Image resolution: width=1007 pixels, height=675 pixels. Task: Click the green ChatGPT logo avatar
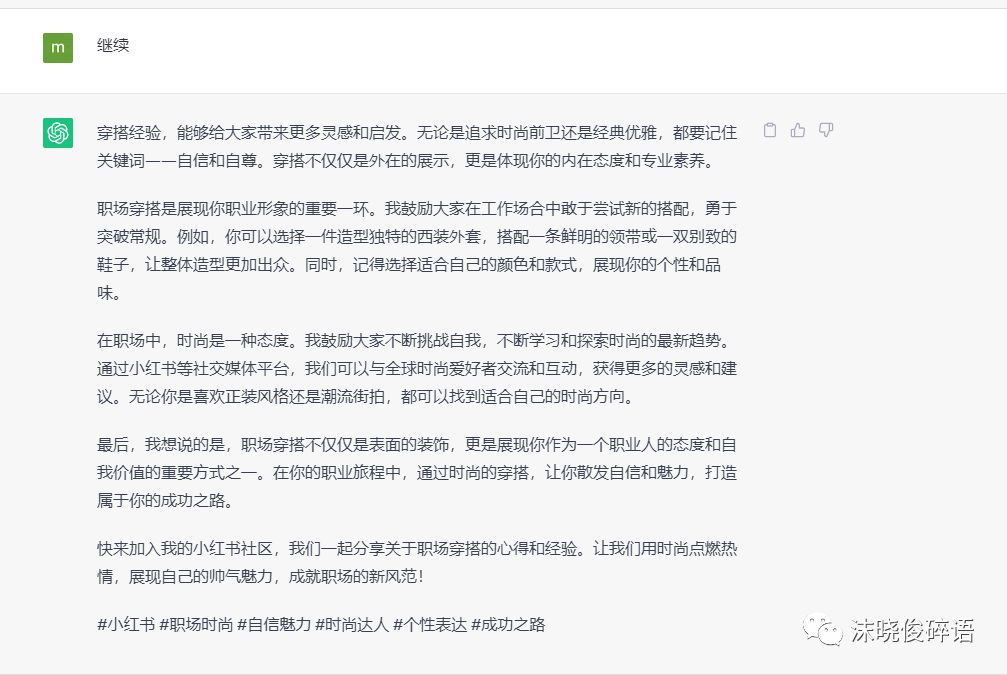(58, 132)
